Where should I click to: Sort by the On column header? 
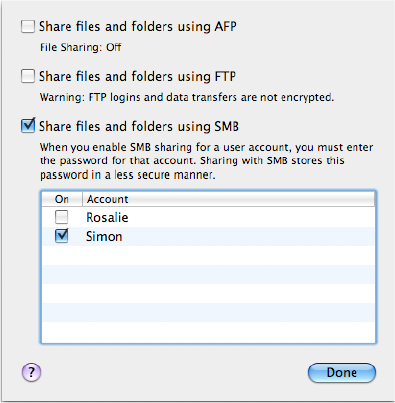(x=62, y=199)
